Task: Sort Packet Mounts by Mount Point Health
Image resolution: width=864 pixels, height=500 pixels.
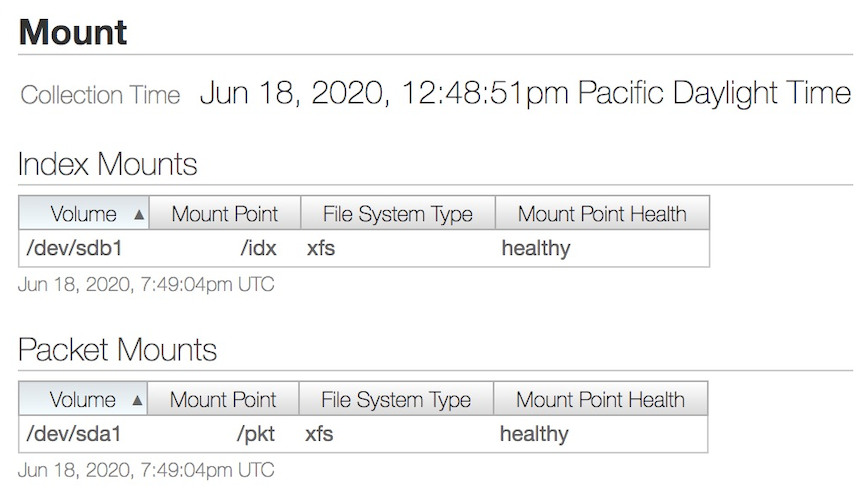Action: [x=601, y=399]
